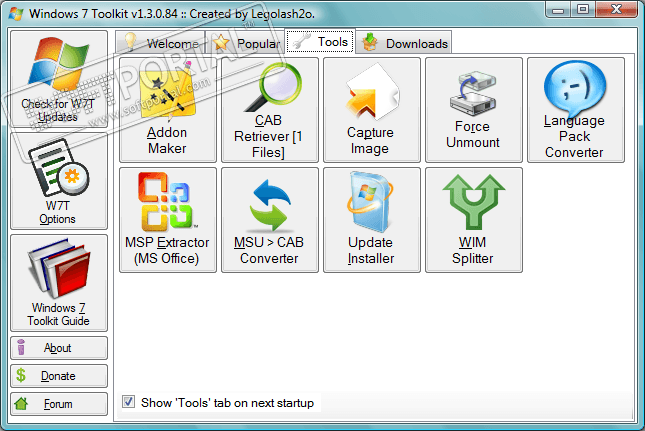Check for W7T Updates
Viewport: 645px width, 431px height.
tap(59, 79)
